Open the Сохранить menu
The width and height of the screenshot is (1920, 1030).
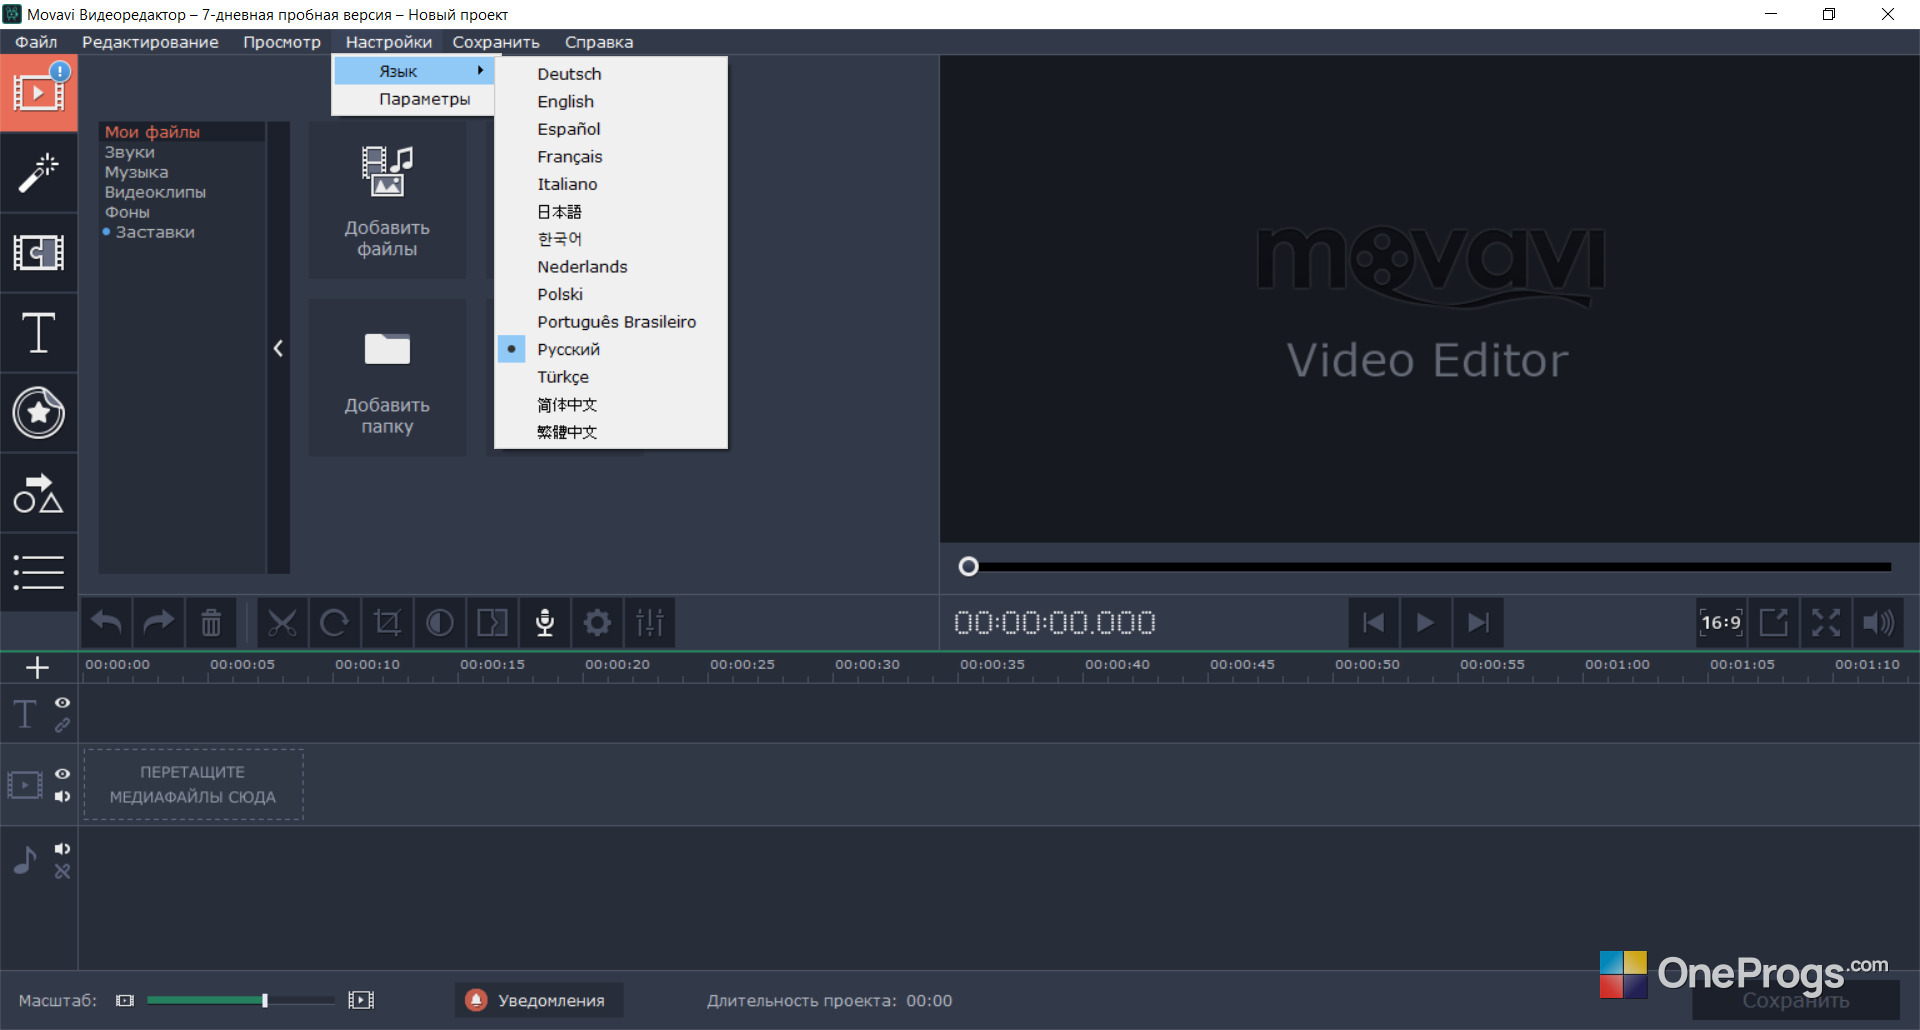(x=496, y=42)
